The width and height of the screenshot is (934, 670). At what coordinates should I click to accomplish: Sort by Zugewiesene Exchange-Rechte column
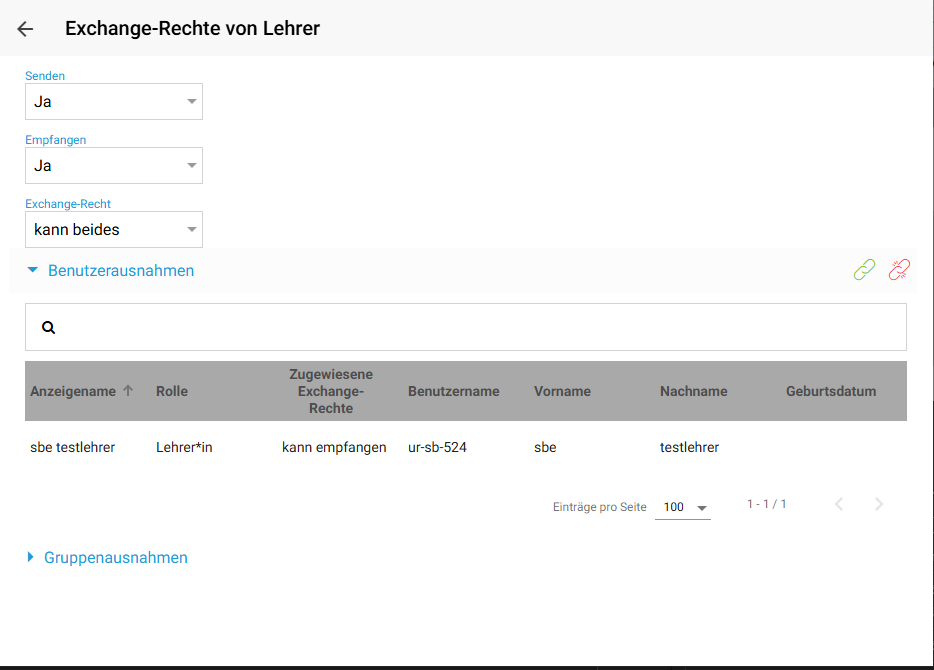coord(331,391)
